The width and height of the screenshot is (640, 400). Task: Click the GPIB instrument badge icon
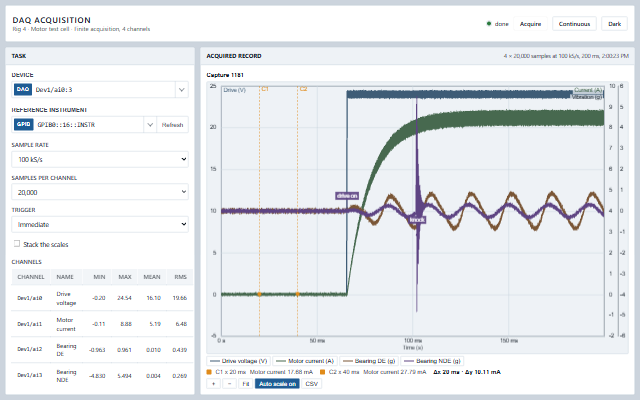(23, 124)
